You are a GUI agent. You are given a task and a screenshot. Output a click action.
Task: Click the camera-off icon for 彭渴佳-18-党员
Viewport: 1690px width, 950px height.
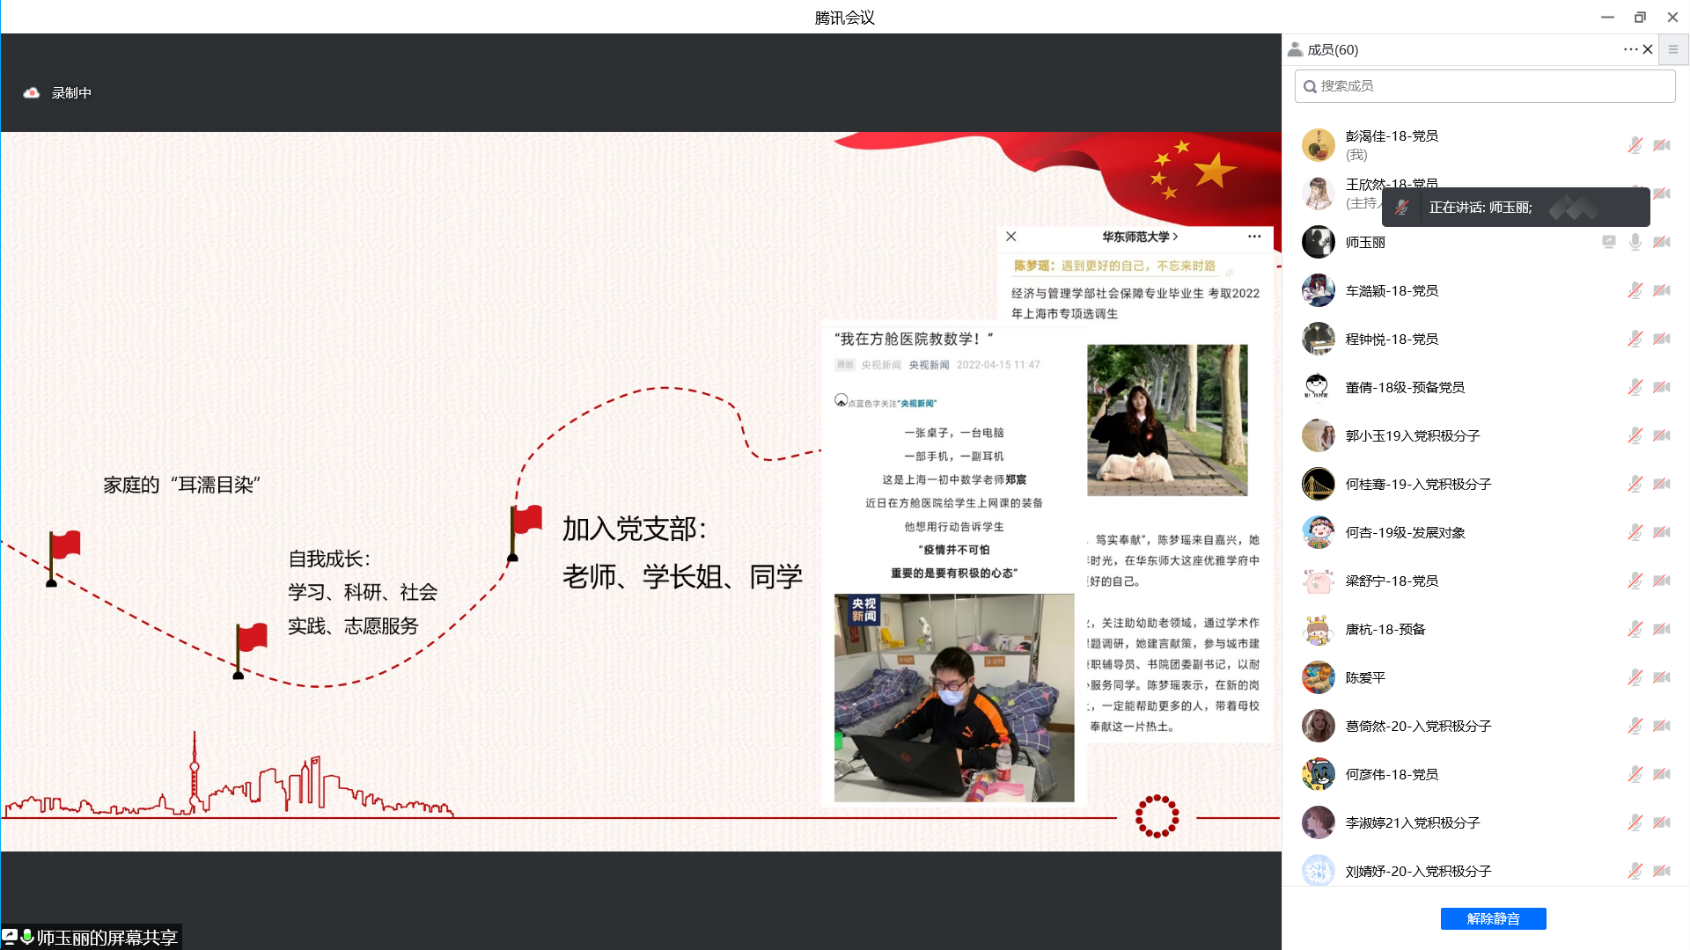[1662, 145]
